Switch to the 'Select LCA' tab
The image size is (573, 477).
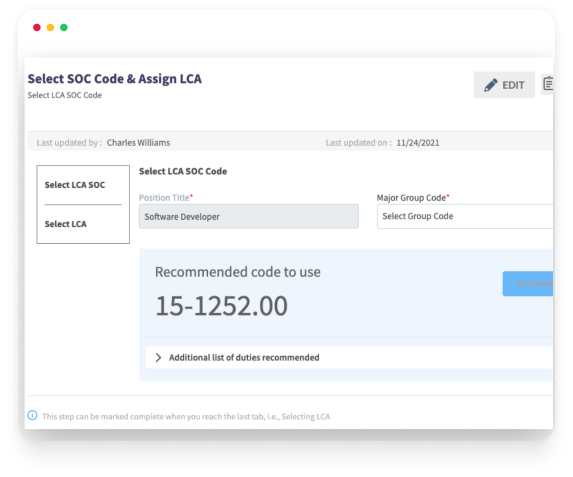tap(66, 224)
